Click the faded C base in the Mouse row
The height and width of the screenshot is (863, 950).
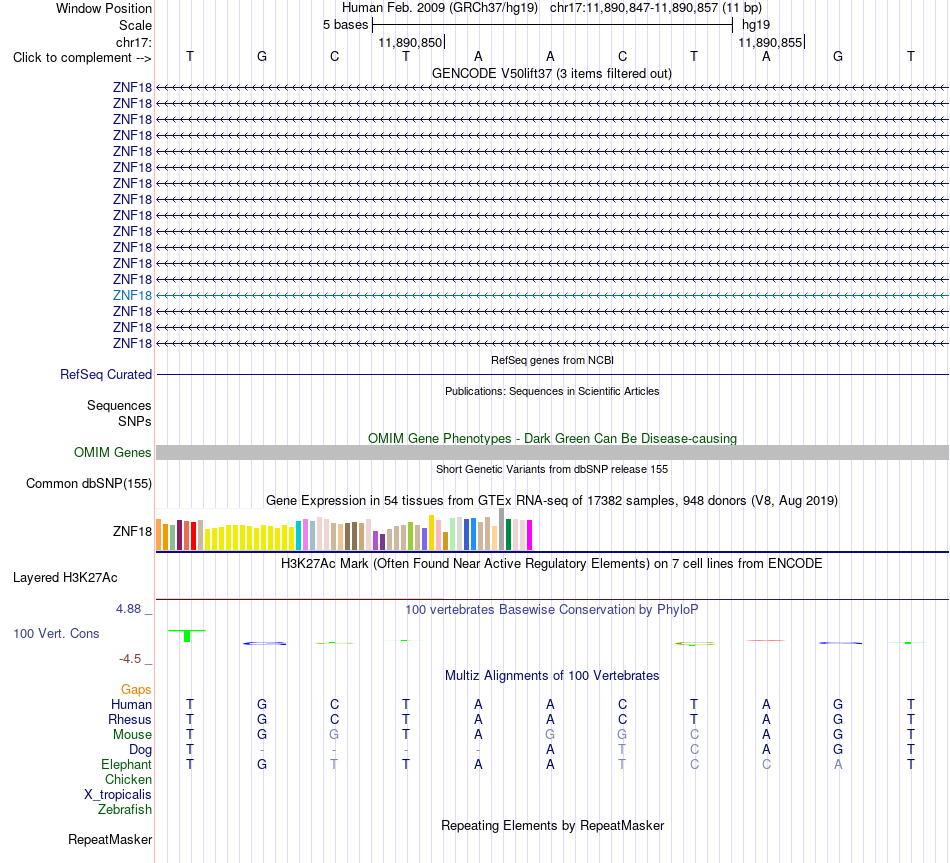(x=694, y=735)
